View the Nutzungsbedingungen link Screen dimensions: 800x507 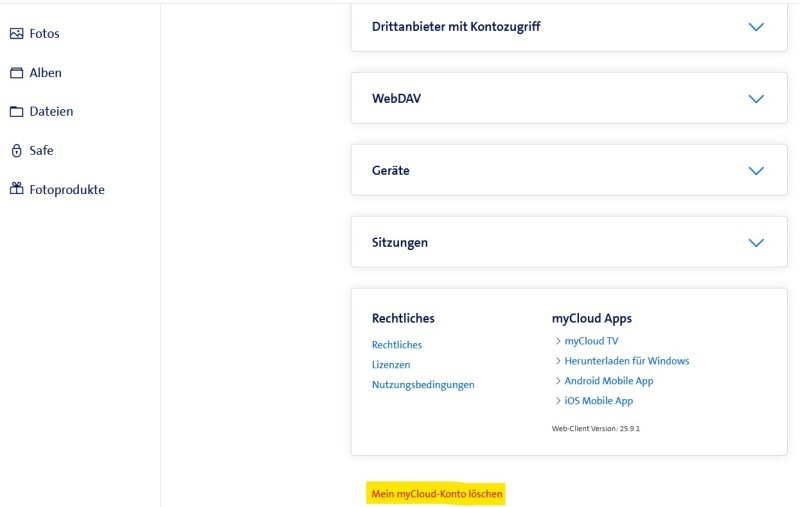tap(423, 385)
